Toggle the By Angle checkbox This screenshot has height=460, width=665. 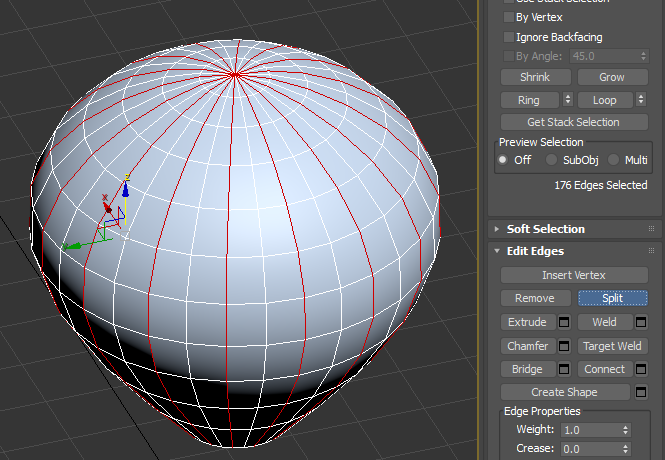(509, 56)
